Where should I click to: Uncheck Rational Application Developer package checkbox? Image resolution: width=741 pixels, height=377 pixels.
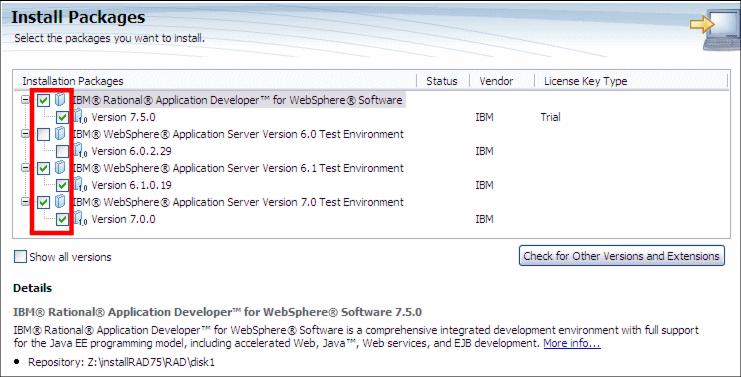(43, 100)
